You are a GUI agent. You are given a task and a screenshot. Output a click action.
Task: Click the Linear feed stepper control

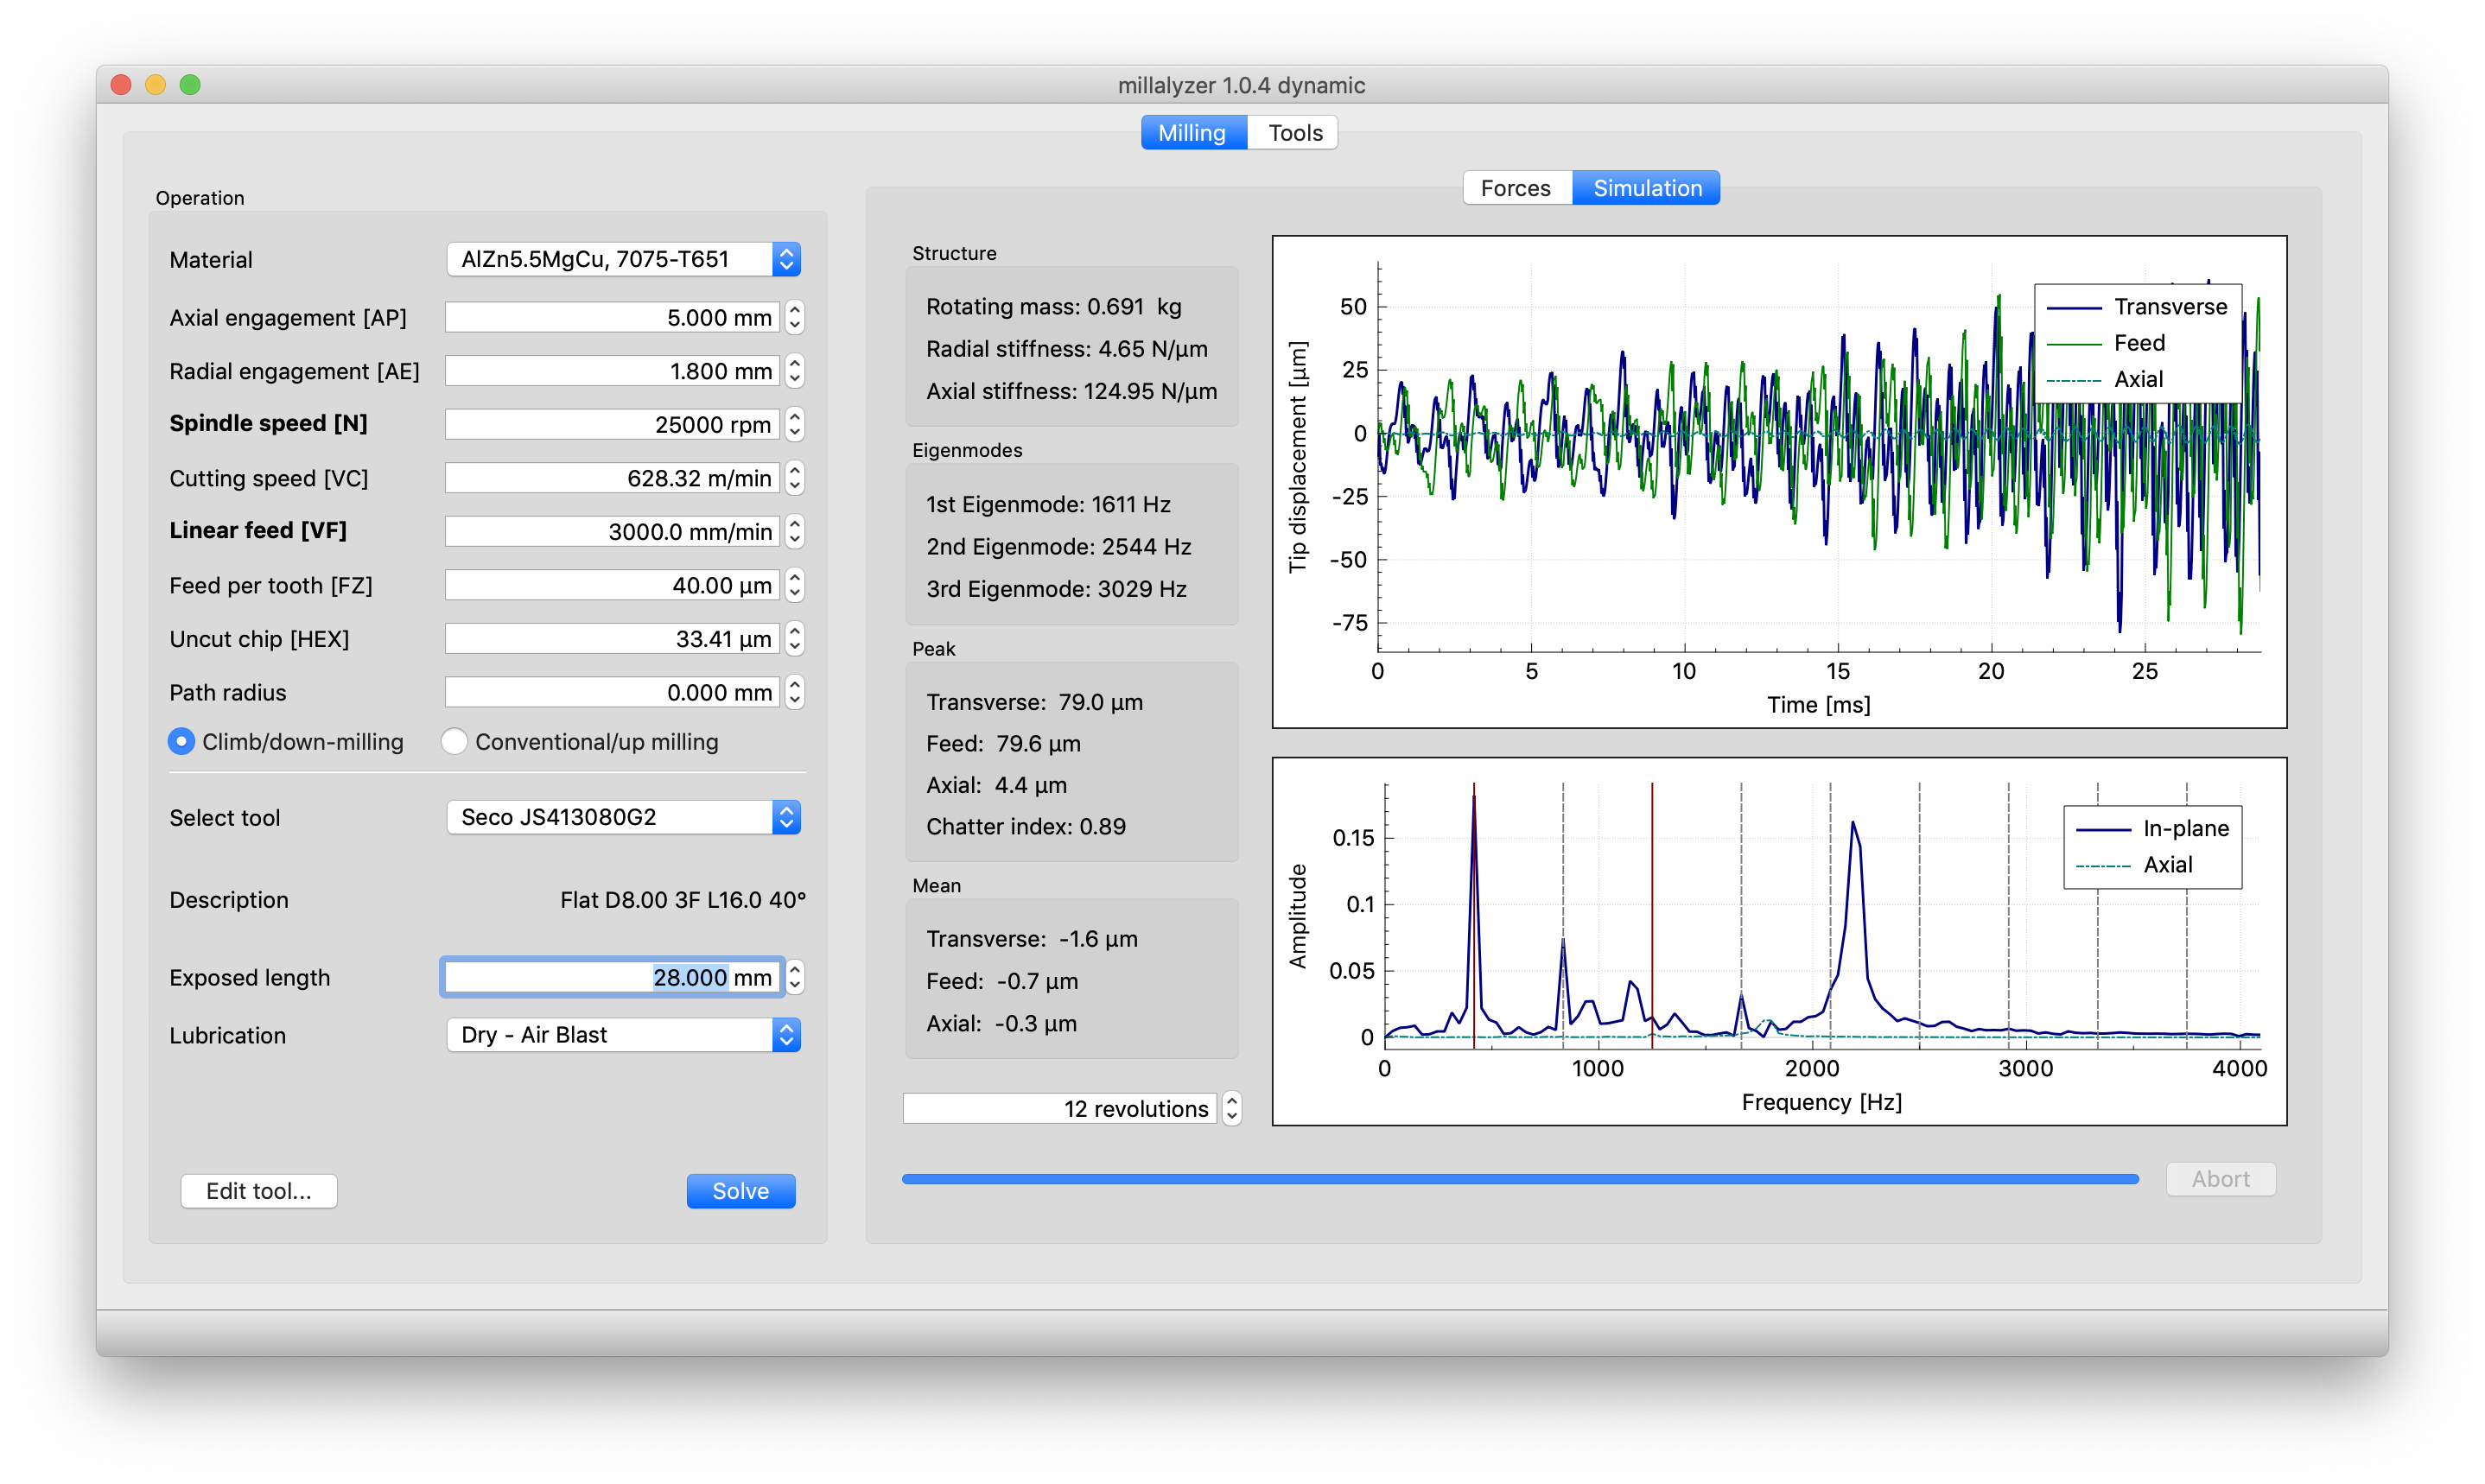coord(795,531)
